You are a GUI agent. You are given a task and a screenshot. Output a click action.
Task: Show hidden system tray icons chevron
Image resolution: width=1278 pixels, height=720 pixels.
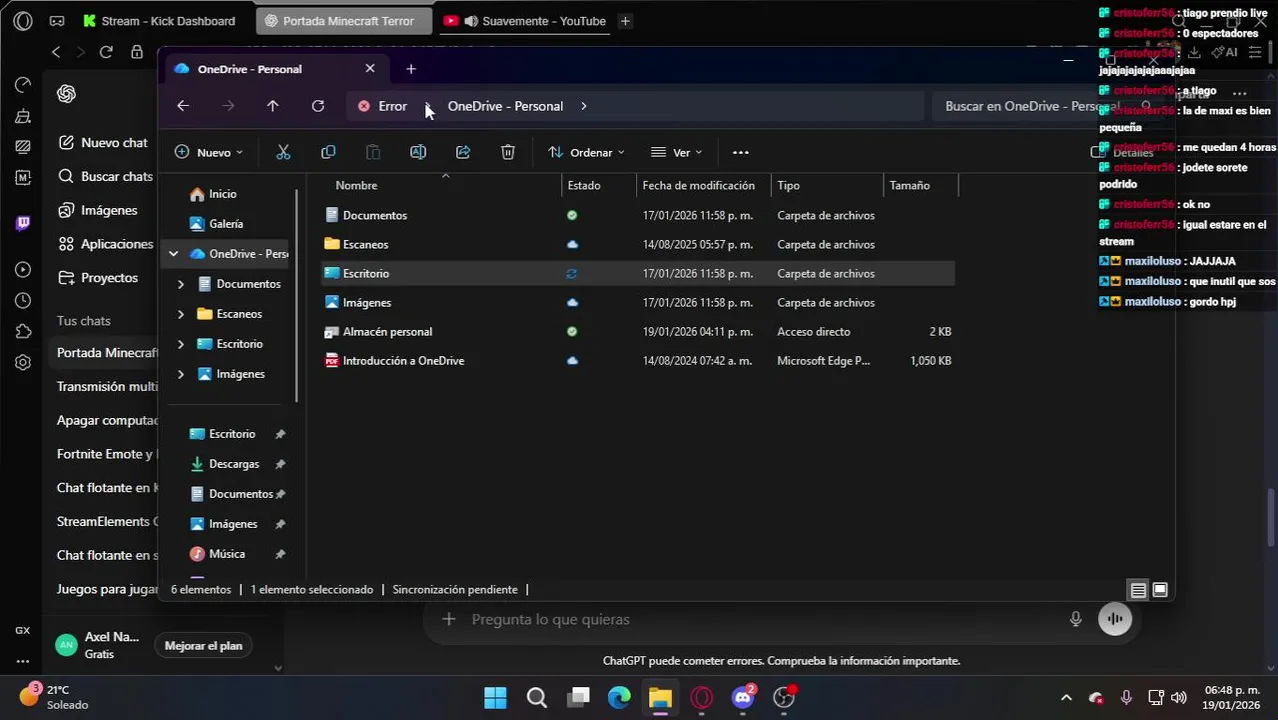click(1066, 698)
